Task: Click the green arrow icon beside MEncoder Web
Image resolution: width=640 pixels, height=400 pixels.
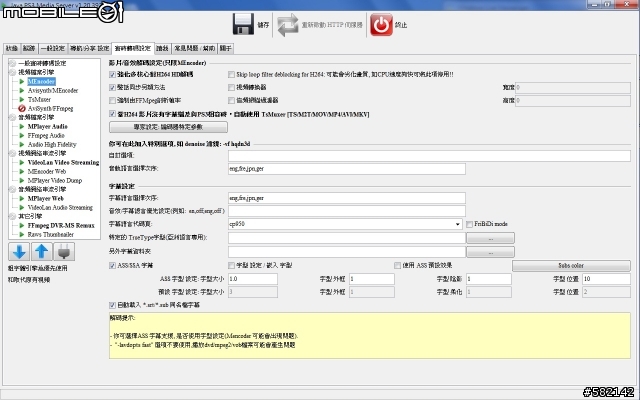Action: (22, 171)
